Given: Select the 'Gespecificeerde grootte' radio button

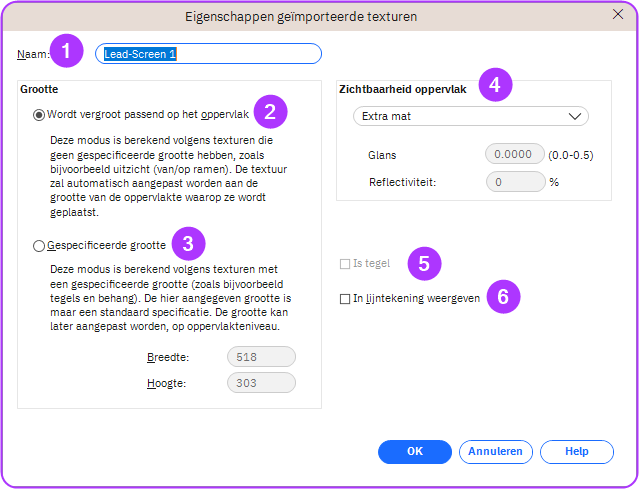Looking at the screenshot, I should pyautogui.click(x=39, y=246).
